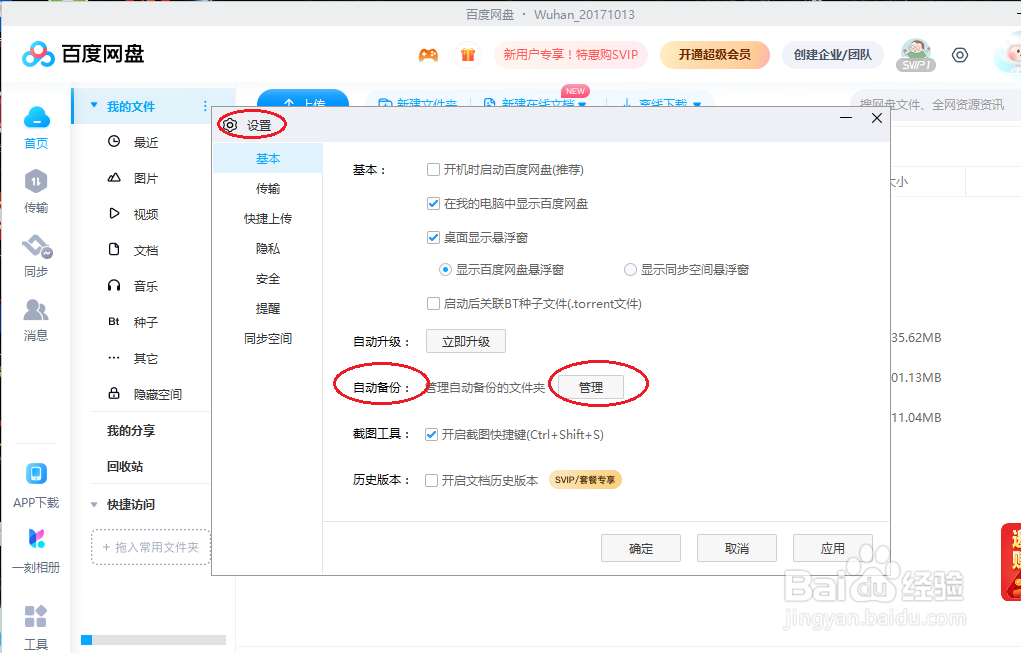Click 应用 apply button
The height and width of the screenshot is (653, 1021).
832,548
